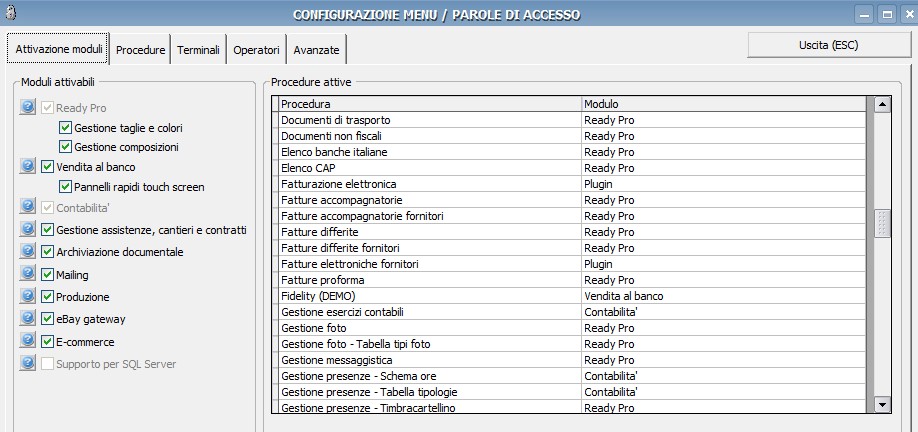Click the help icon beside E-commerce
Screen dimensions: 918x432
(28, 342)
